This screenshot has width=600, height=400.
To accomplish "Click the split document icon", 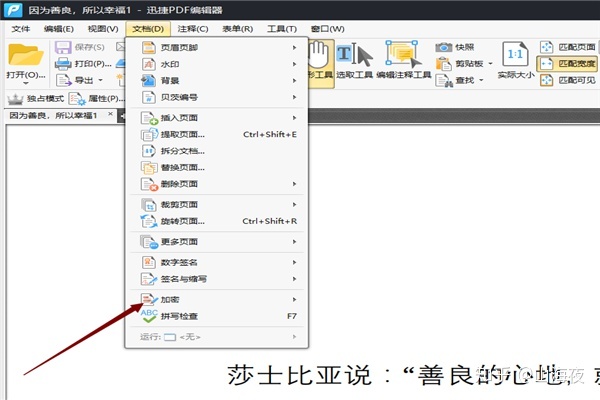I will [x=148, y=151].
